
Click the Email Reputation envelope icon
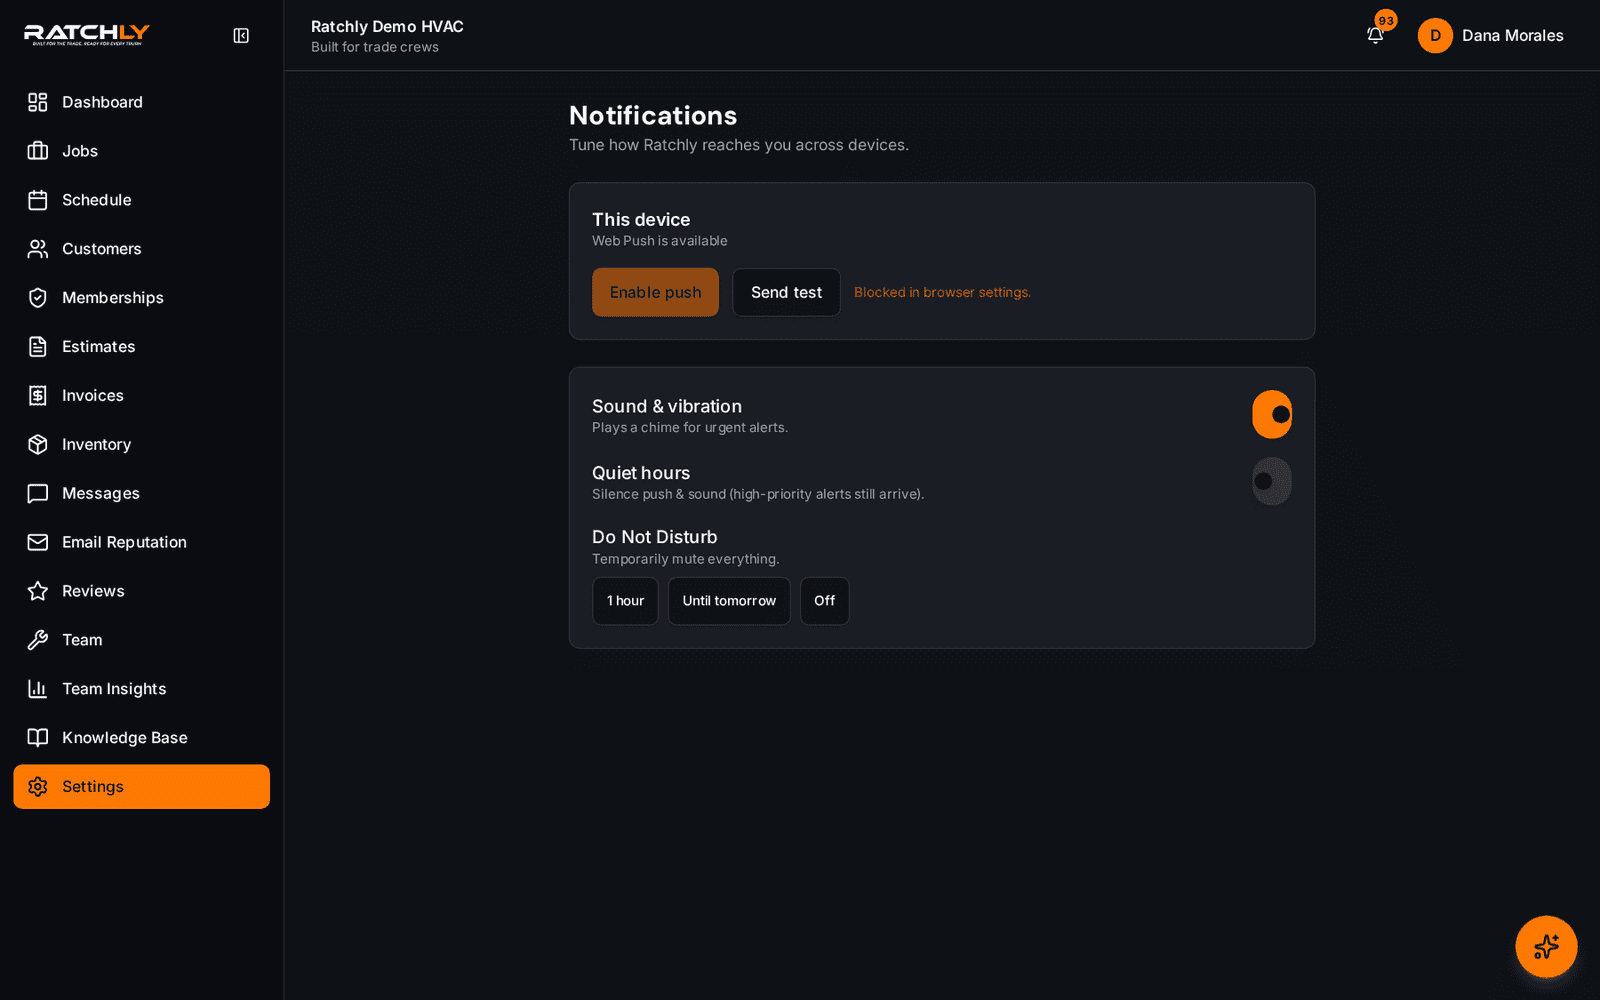(38, 542)
